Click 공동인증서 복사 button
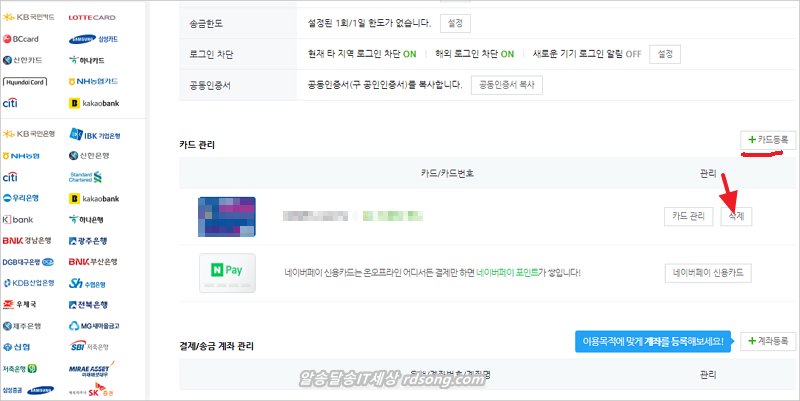The width and height of the screenshot is (800, 401). tap(506, 85)
